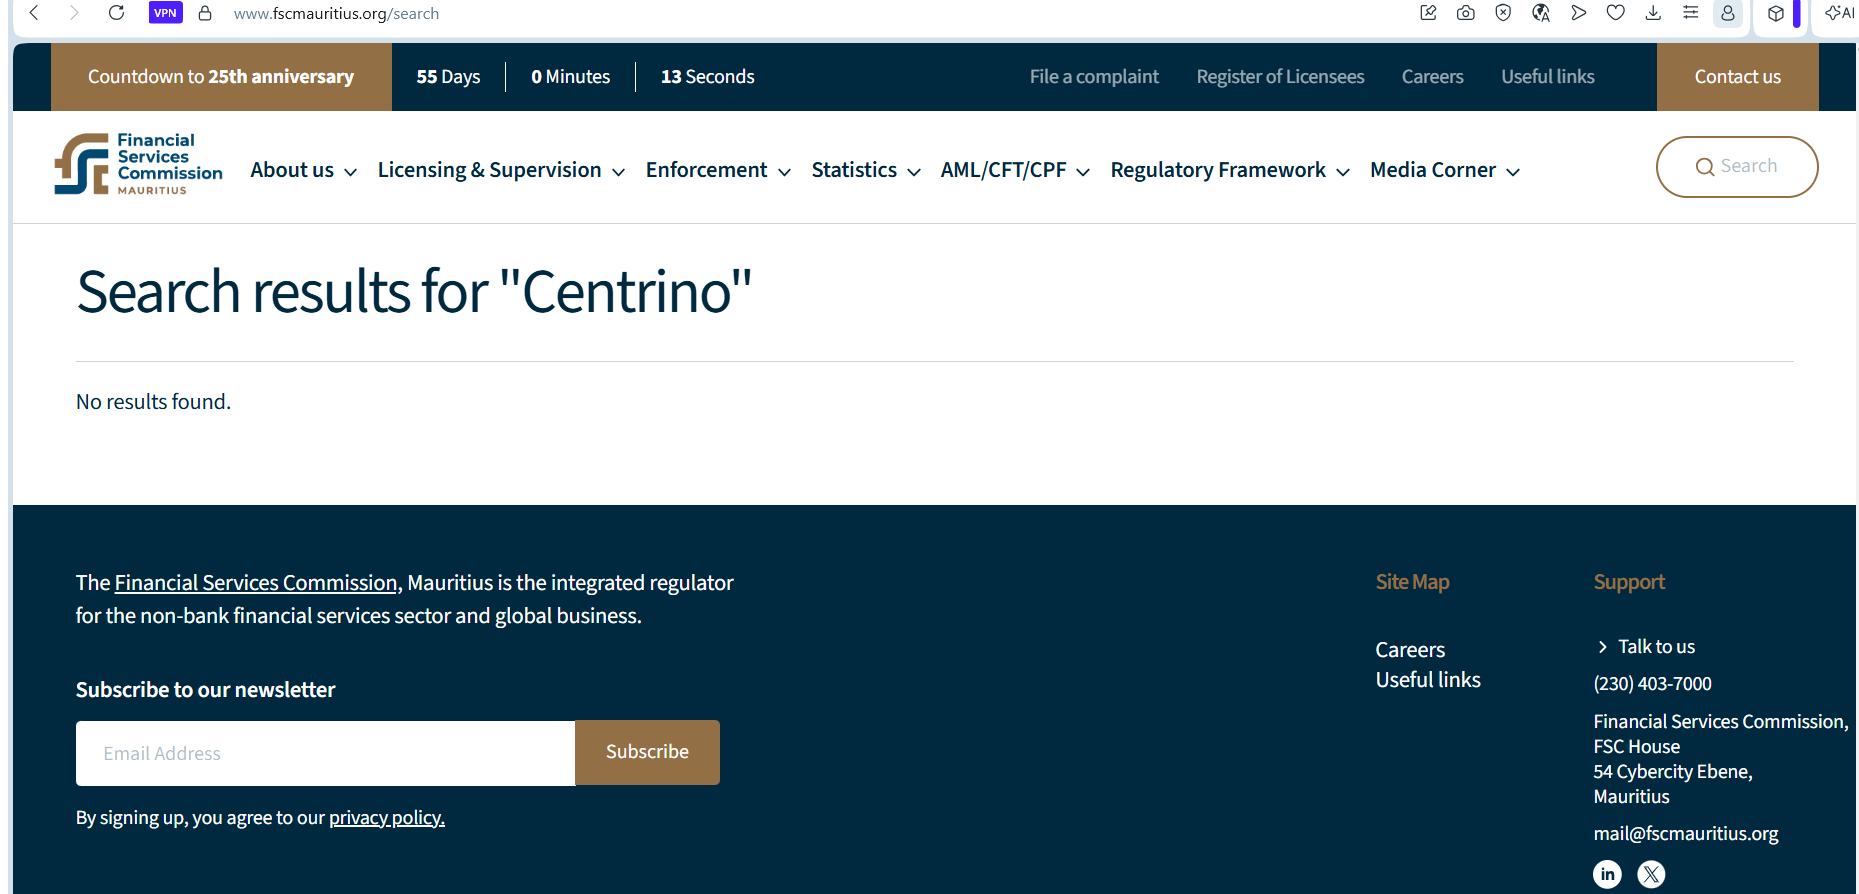1859x894 pixels.
Task: Open Register of Licensees link
Action: click(1280, 77)
